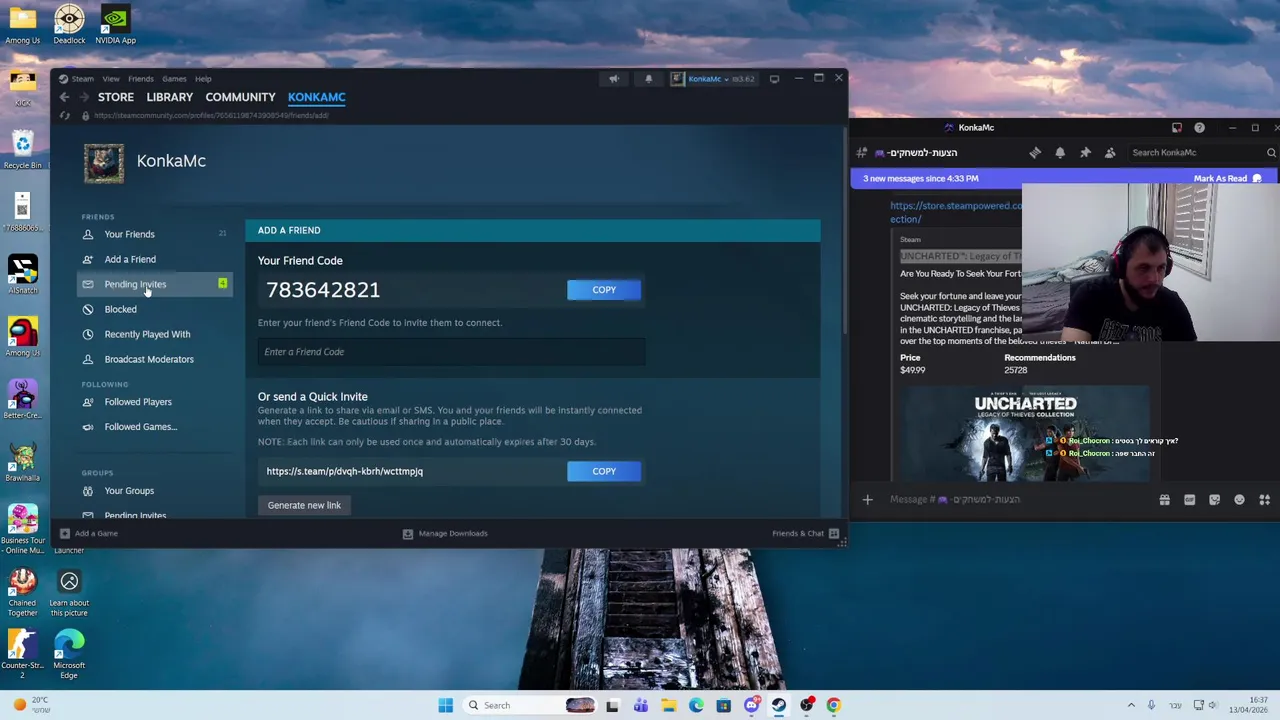The height and width of the screenshot is (720, 1280).
Task: Select Recently Played With
Action: pos(147,334)
